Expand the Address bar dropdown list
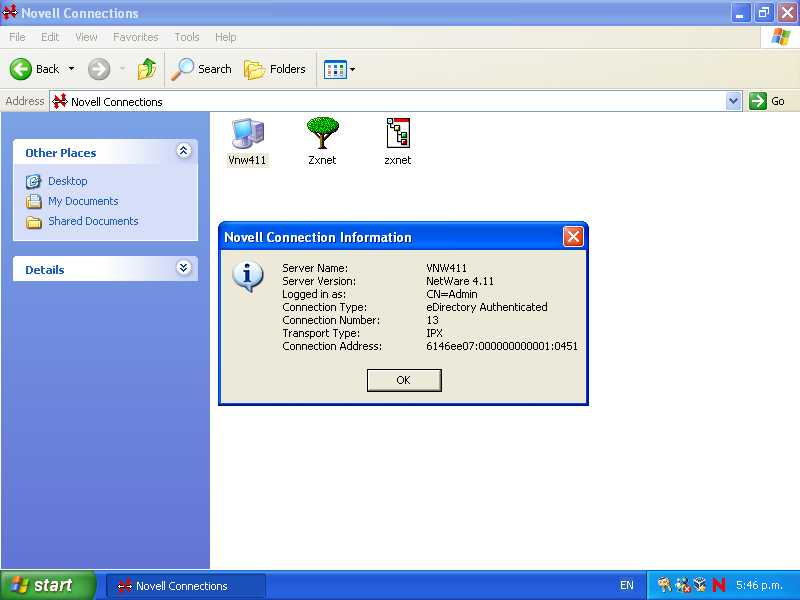The height and width of the screenshot is (600, 800). [733, 101]
